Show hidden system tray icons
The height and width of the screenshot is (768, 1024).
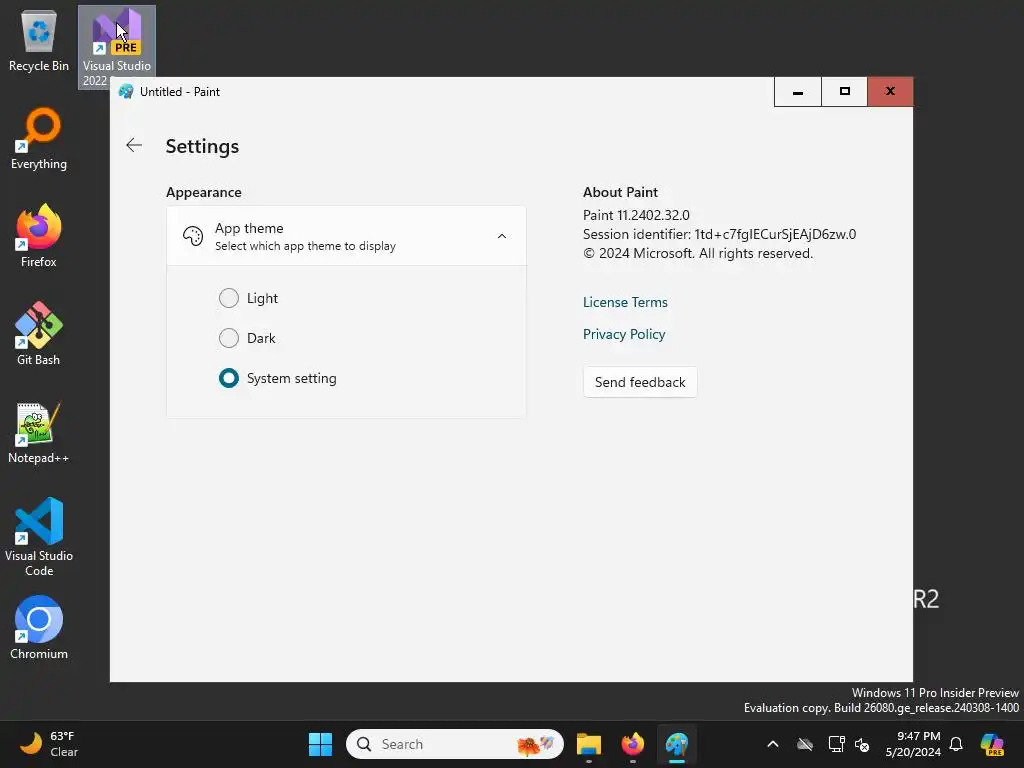click(x=773, y=744)
